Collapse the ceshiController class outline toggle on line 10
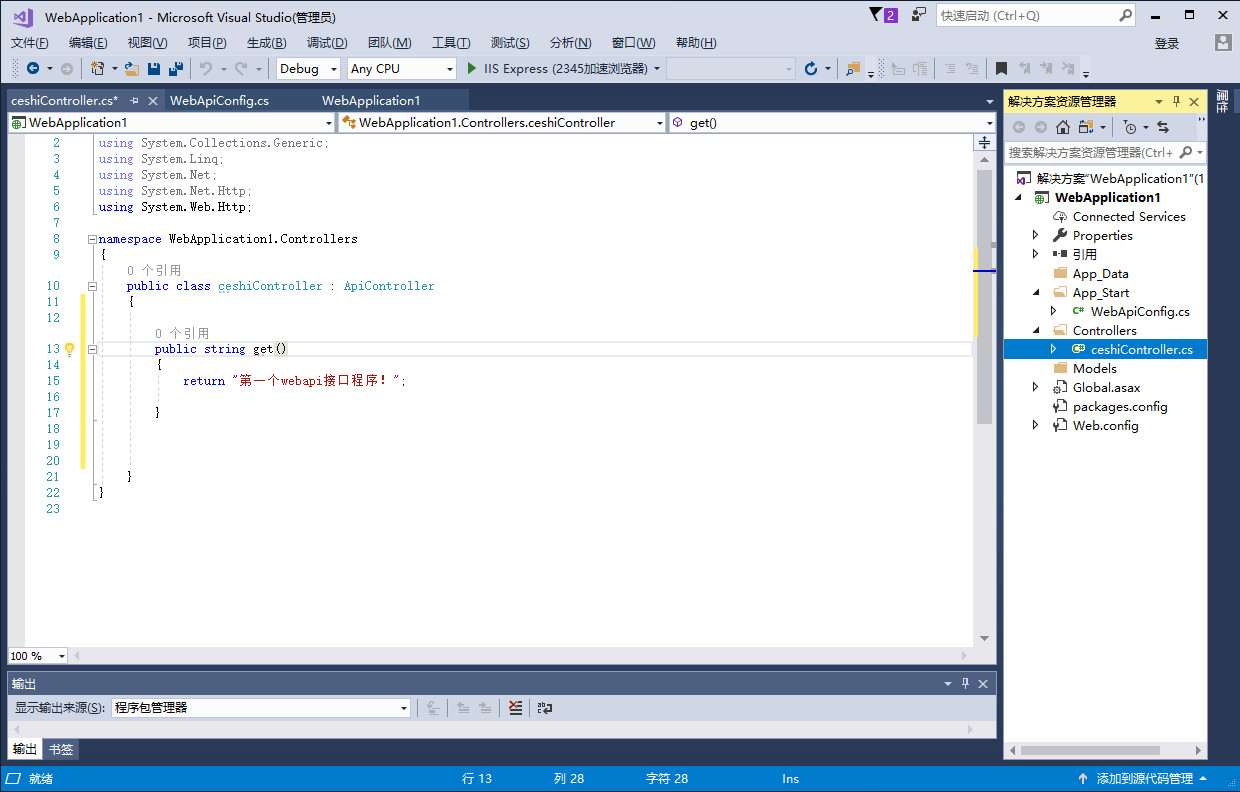This screenshot has height=792, width=1240. click(92, 286)
